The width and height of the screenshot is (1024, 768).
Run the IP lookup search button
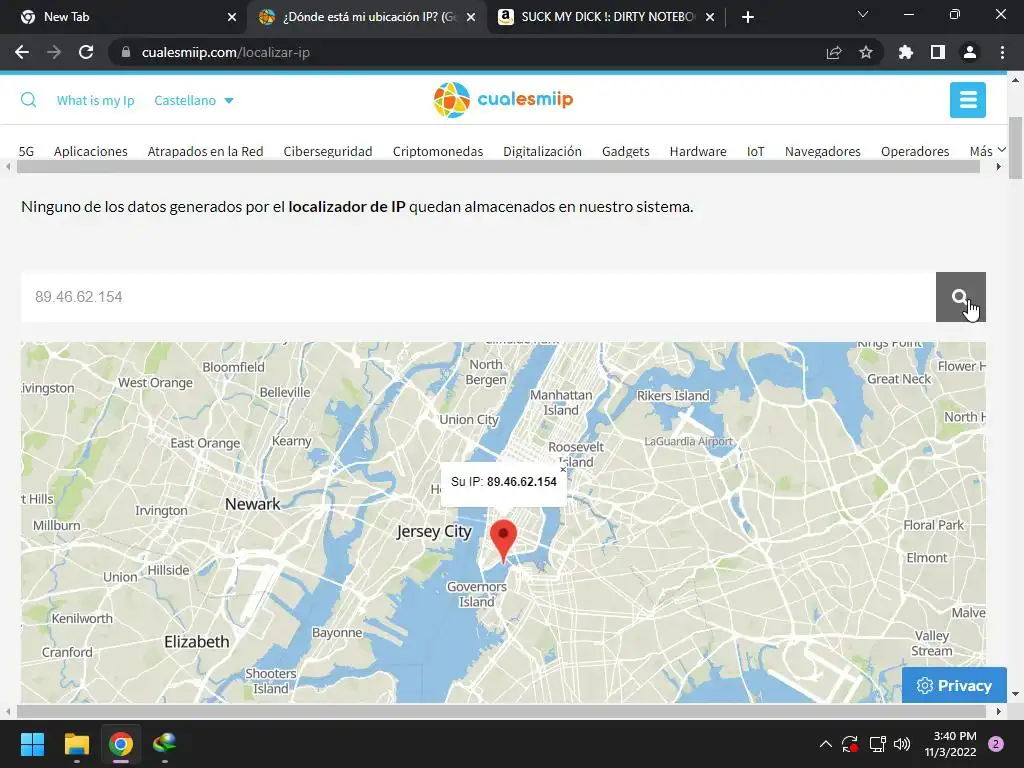tap(961, 297)
